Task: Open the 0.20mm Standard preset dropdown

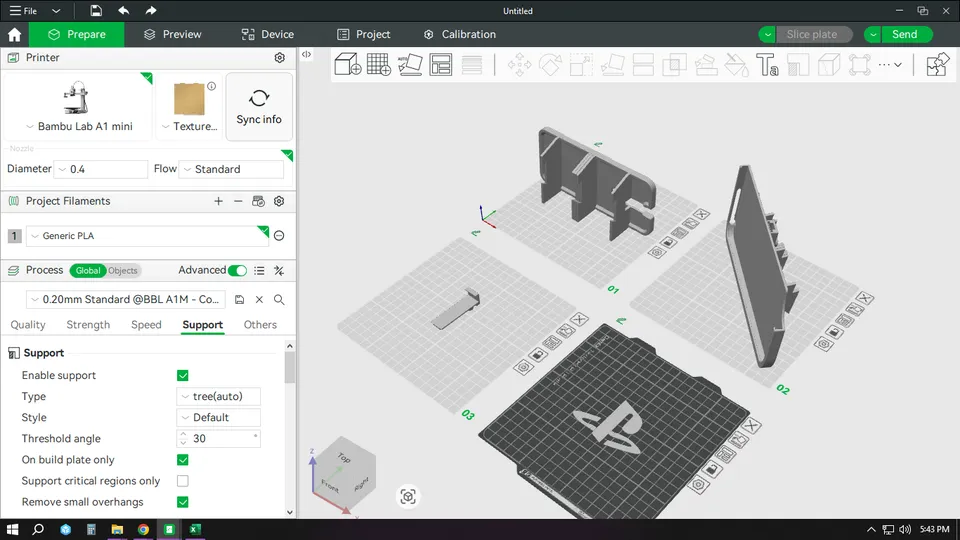Action: click(126, 299)
